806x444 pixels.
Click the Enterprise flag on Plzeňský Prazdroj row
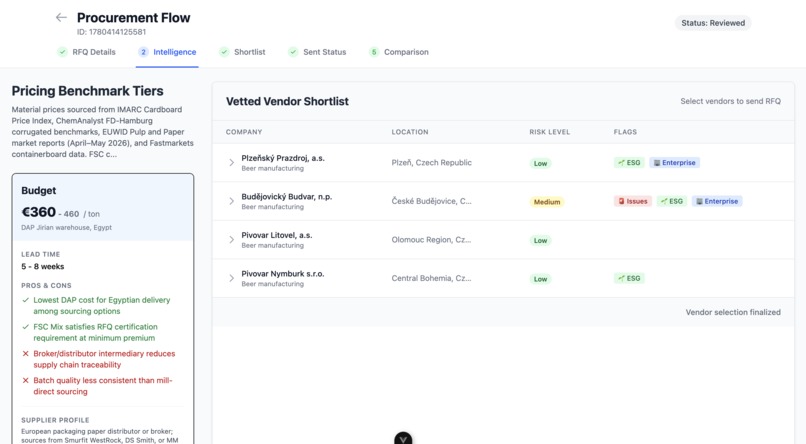(674, 162)
